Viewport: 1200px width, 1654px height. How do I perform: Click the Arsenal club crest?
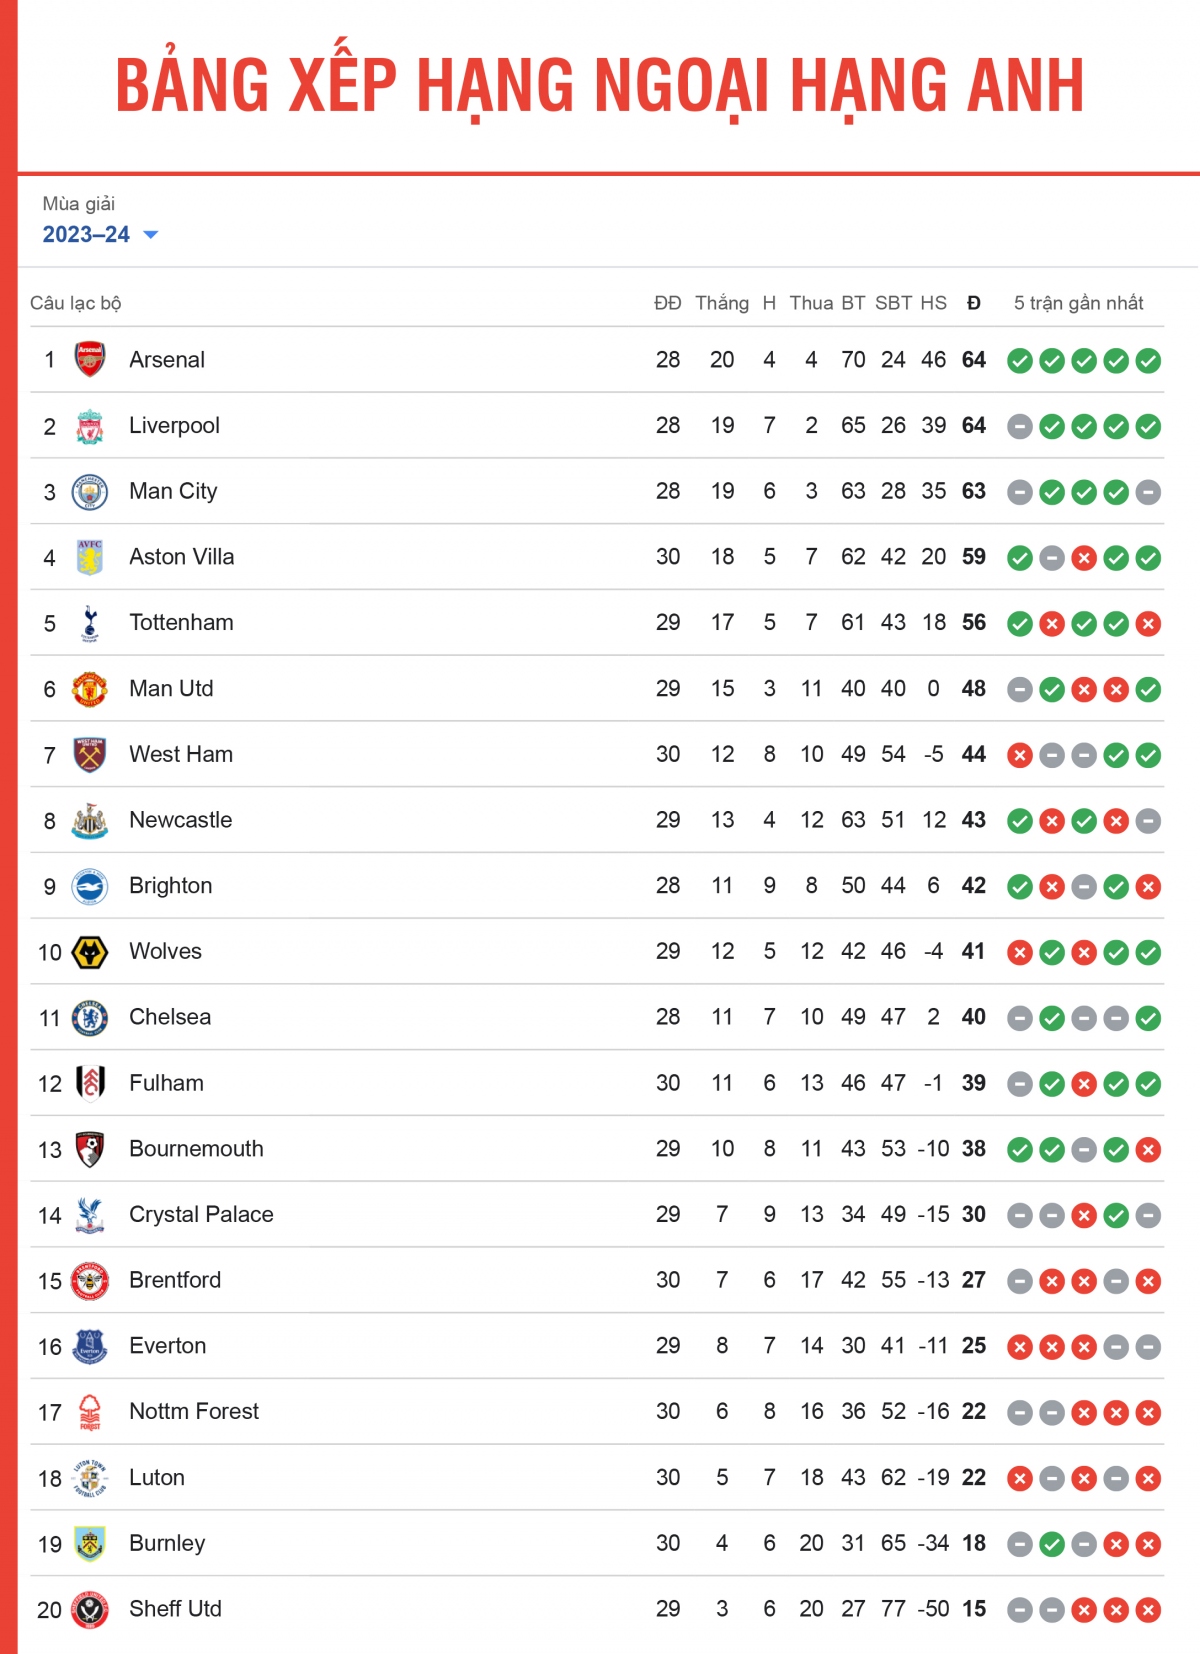[90, 360]
